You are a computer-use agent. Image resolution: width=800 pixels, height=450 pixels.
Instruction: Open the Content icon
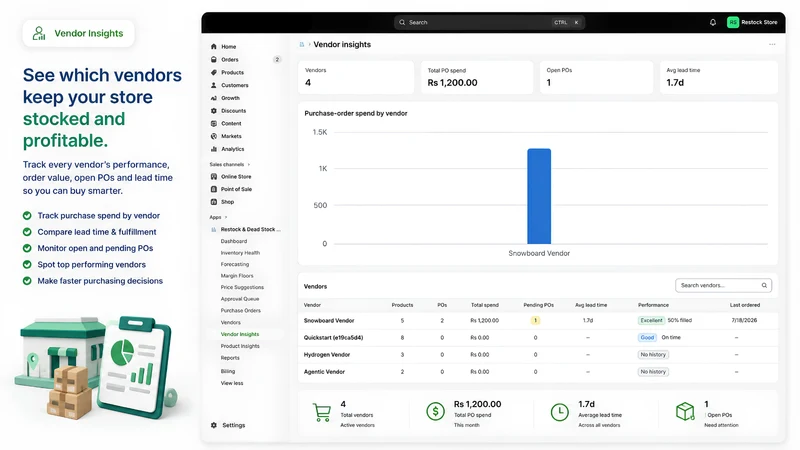click(214, 123)
